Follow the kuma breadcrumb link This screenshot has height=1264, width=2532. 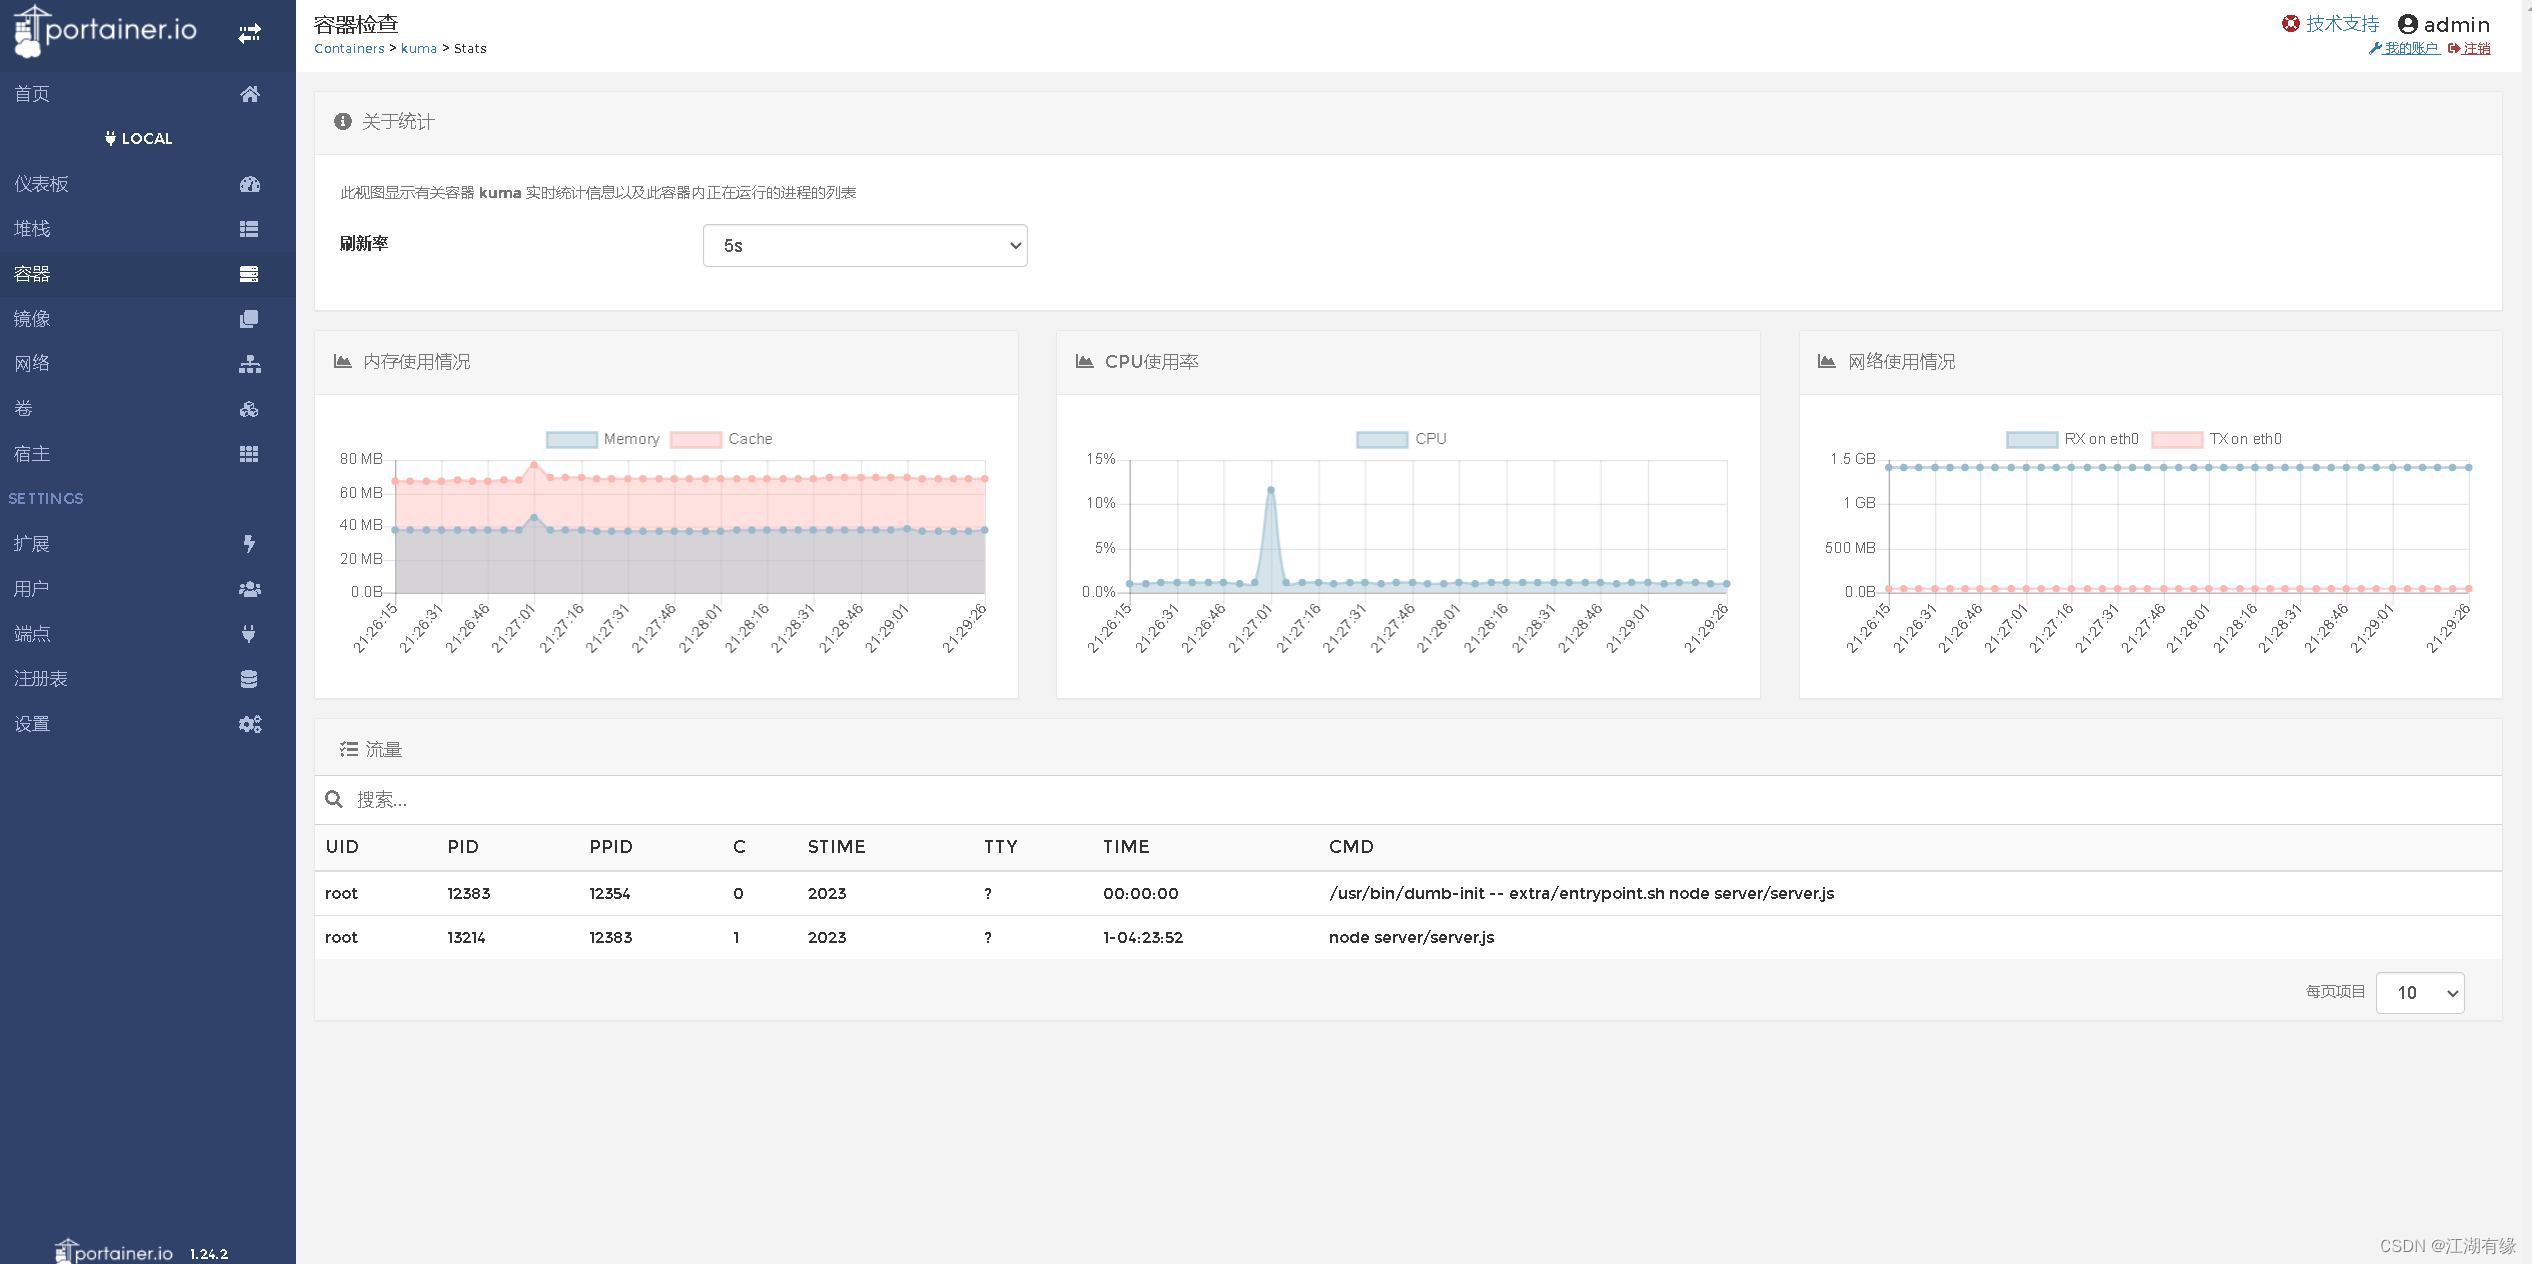[x=419, y=48]
